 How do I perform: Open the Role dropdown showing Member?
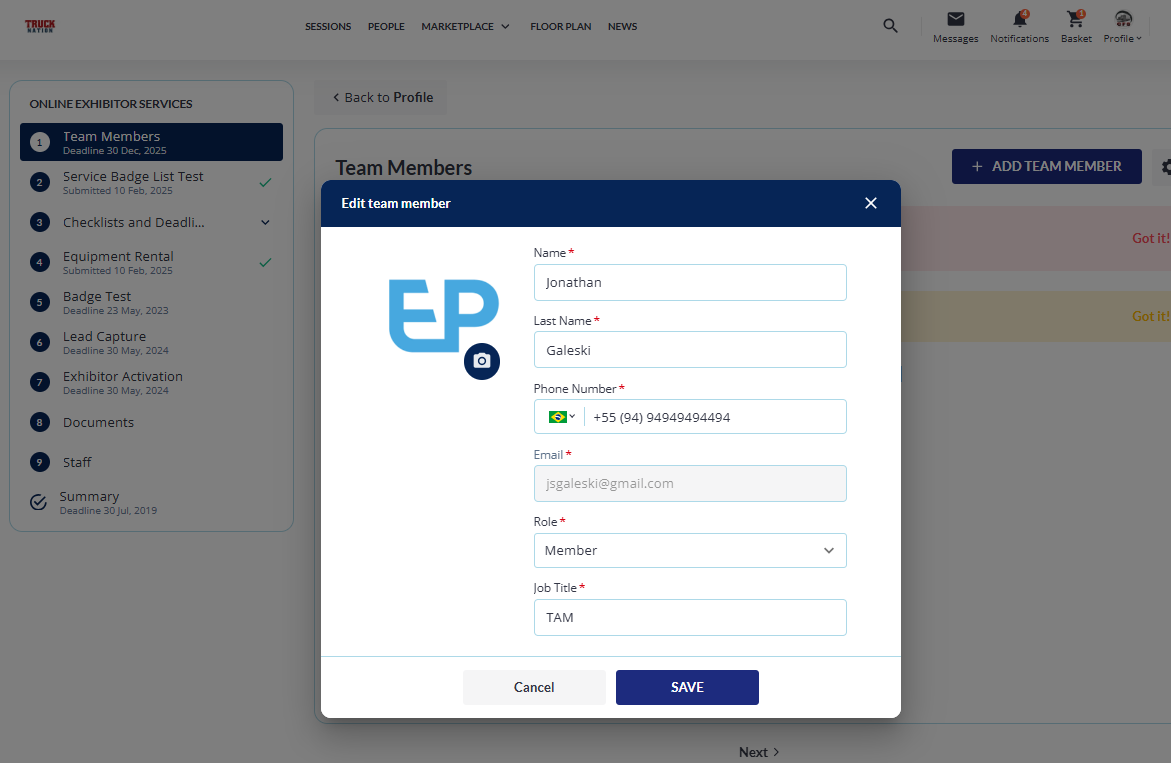click(690, 550)
